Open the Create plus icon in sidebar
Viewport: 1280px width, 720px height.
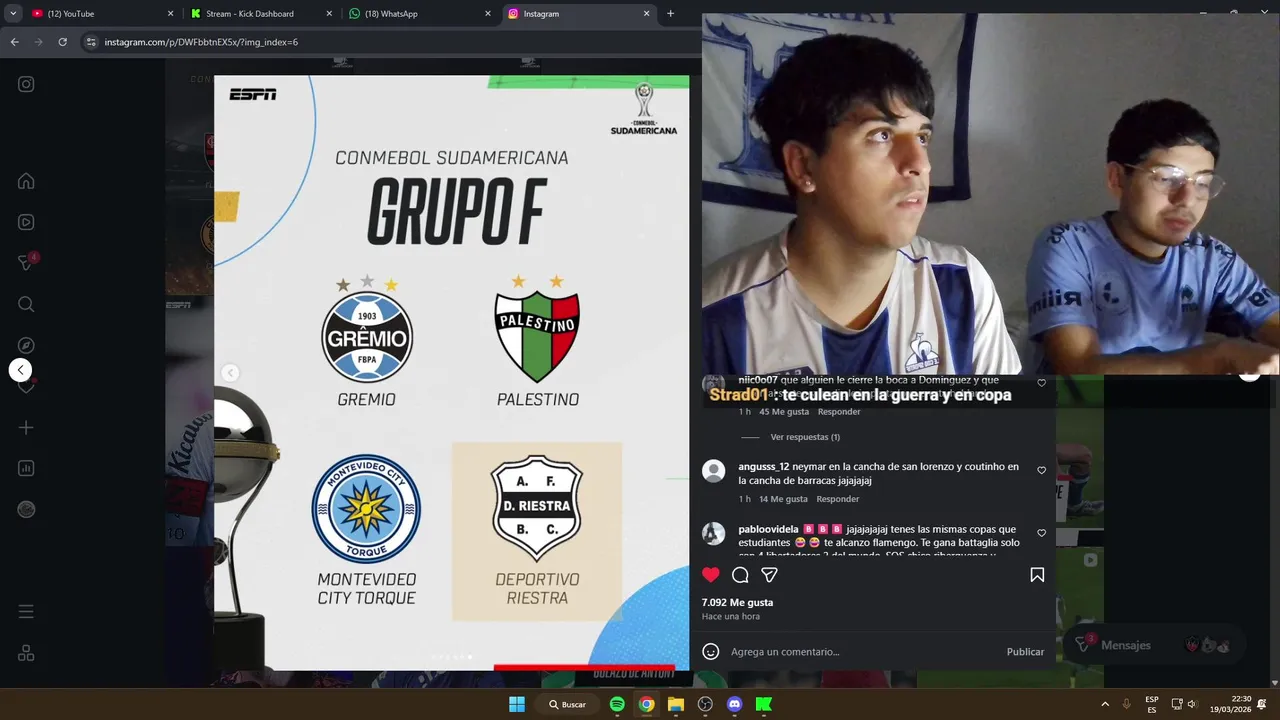[26, 427]
